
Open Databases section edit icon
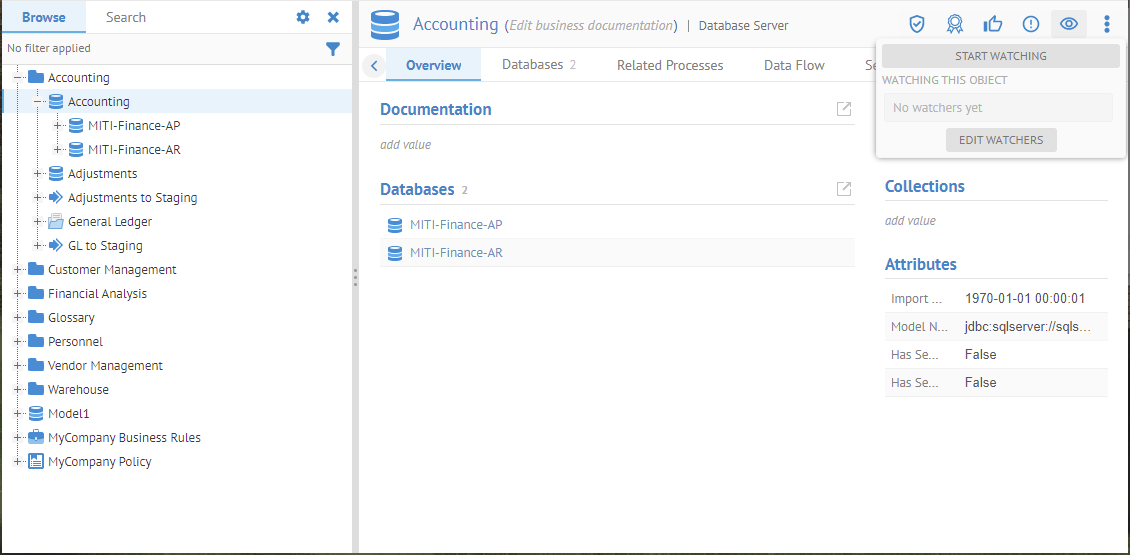[844, 189]
